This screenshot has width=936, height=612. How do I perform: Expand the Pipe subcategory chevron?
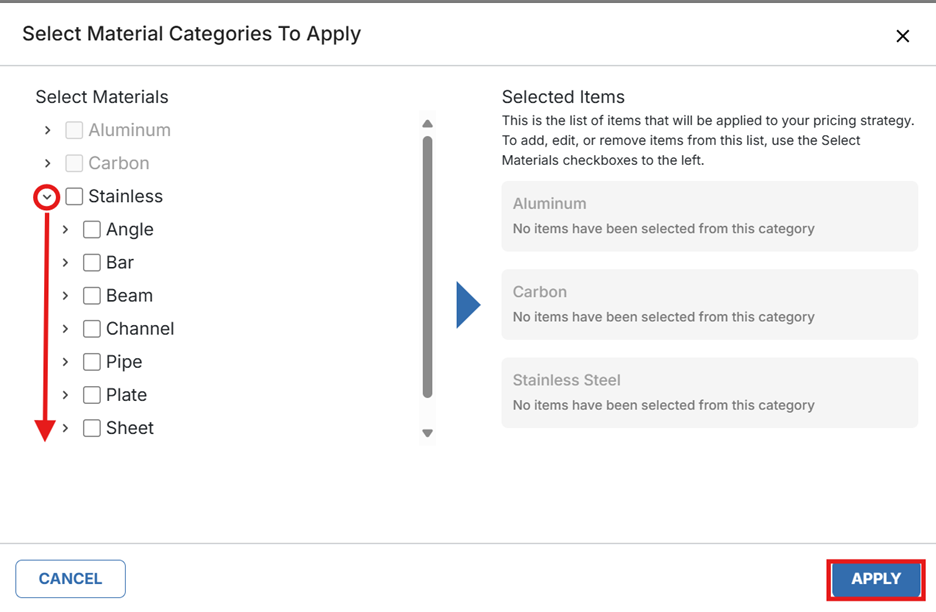[65, 362]
